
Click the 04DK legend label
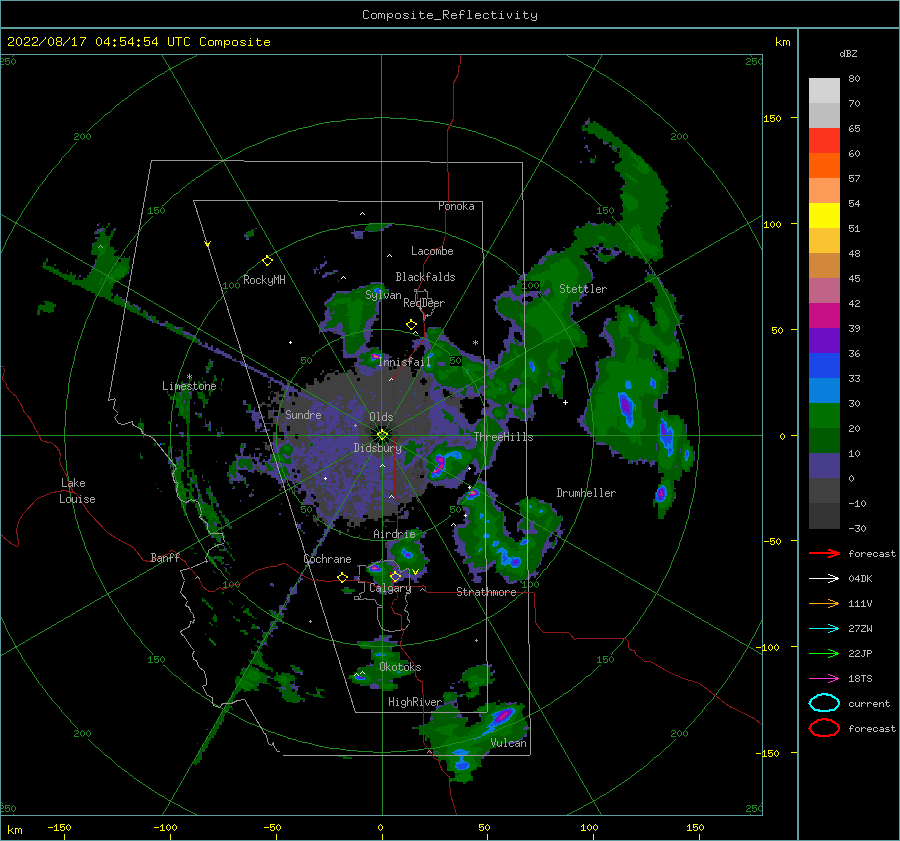pyautogui.click(x=860, y=579)
